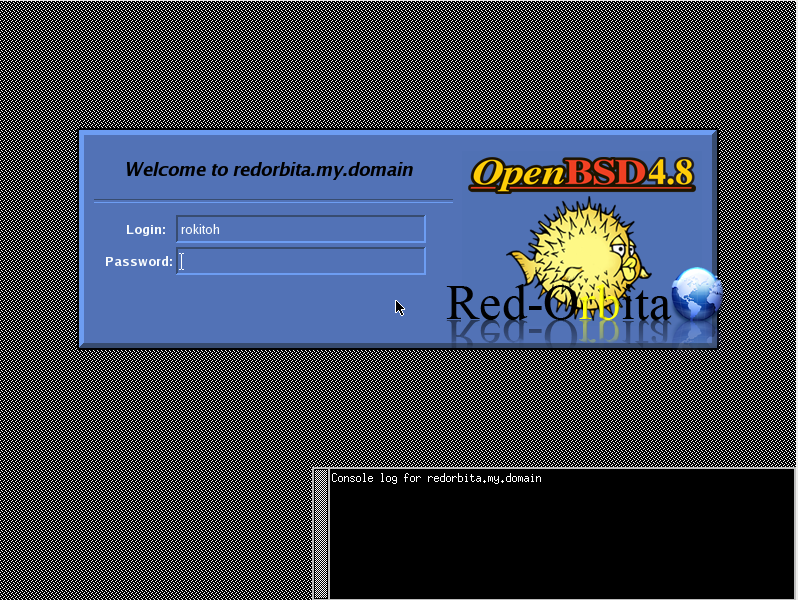Viewport: 798px width, 600px height.
Task: Focus the empty Password input field
Action: tap(301, 261)
